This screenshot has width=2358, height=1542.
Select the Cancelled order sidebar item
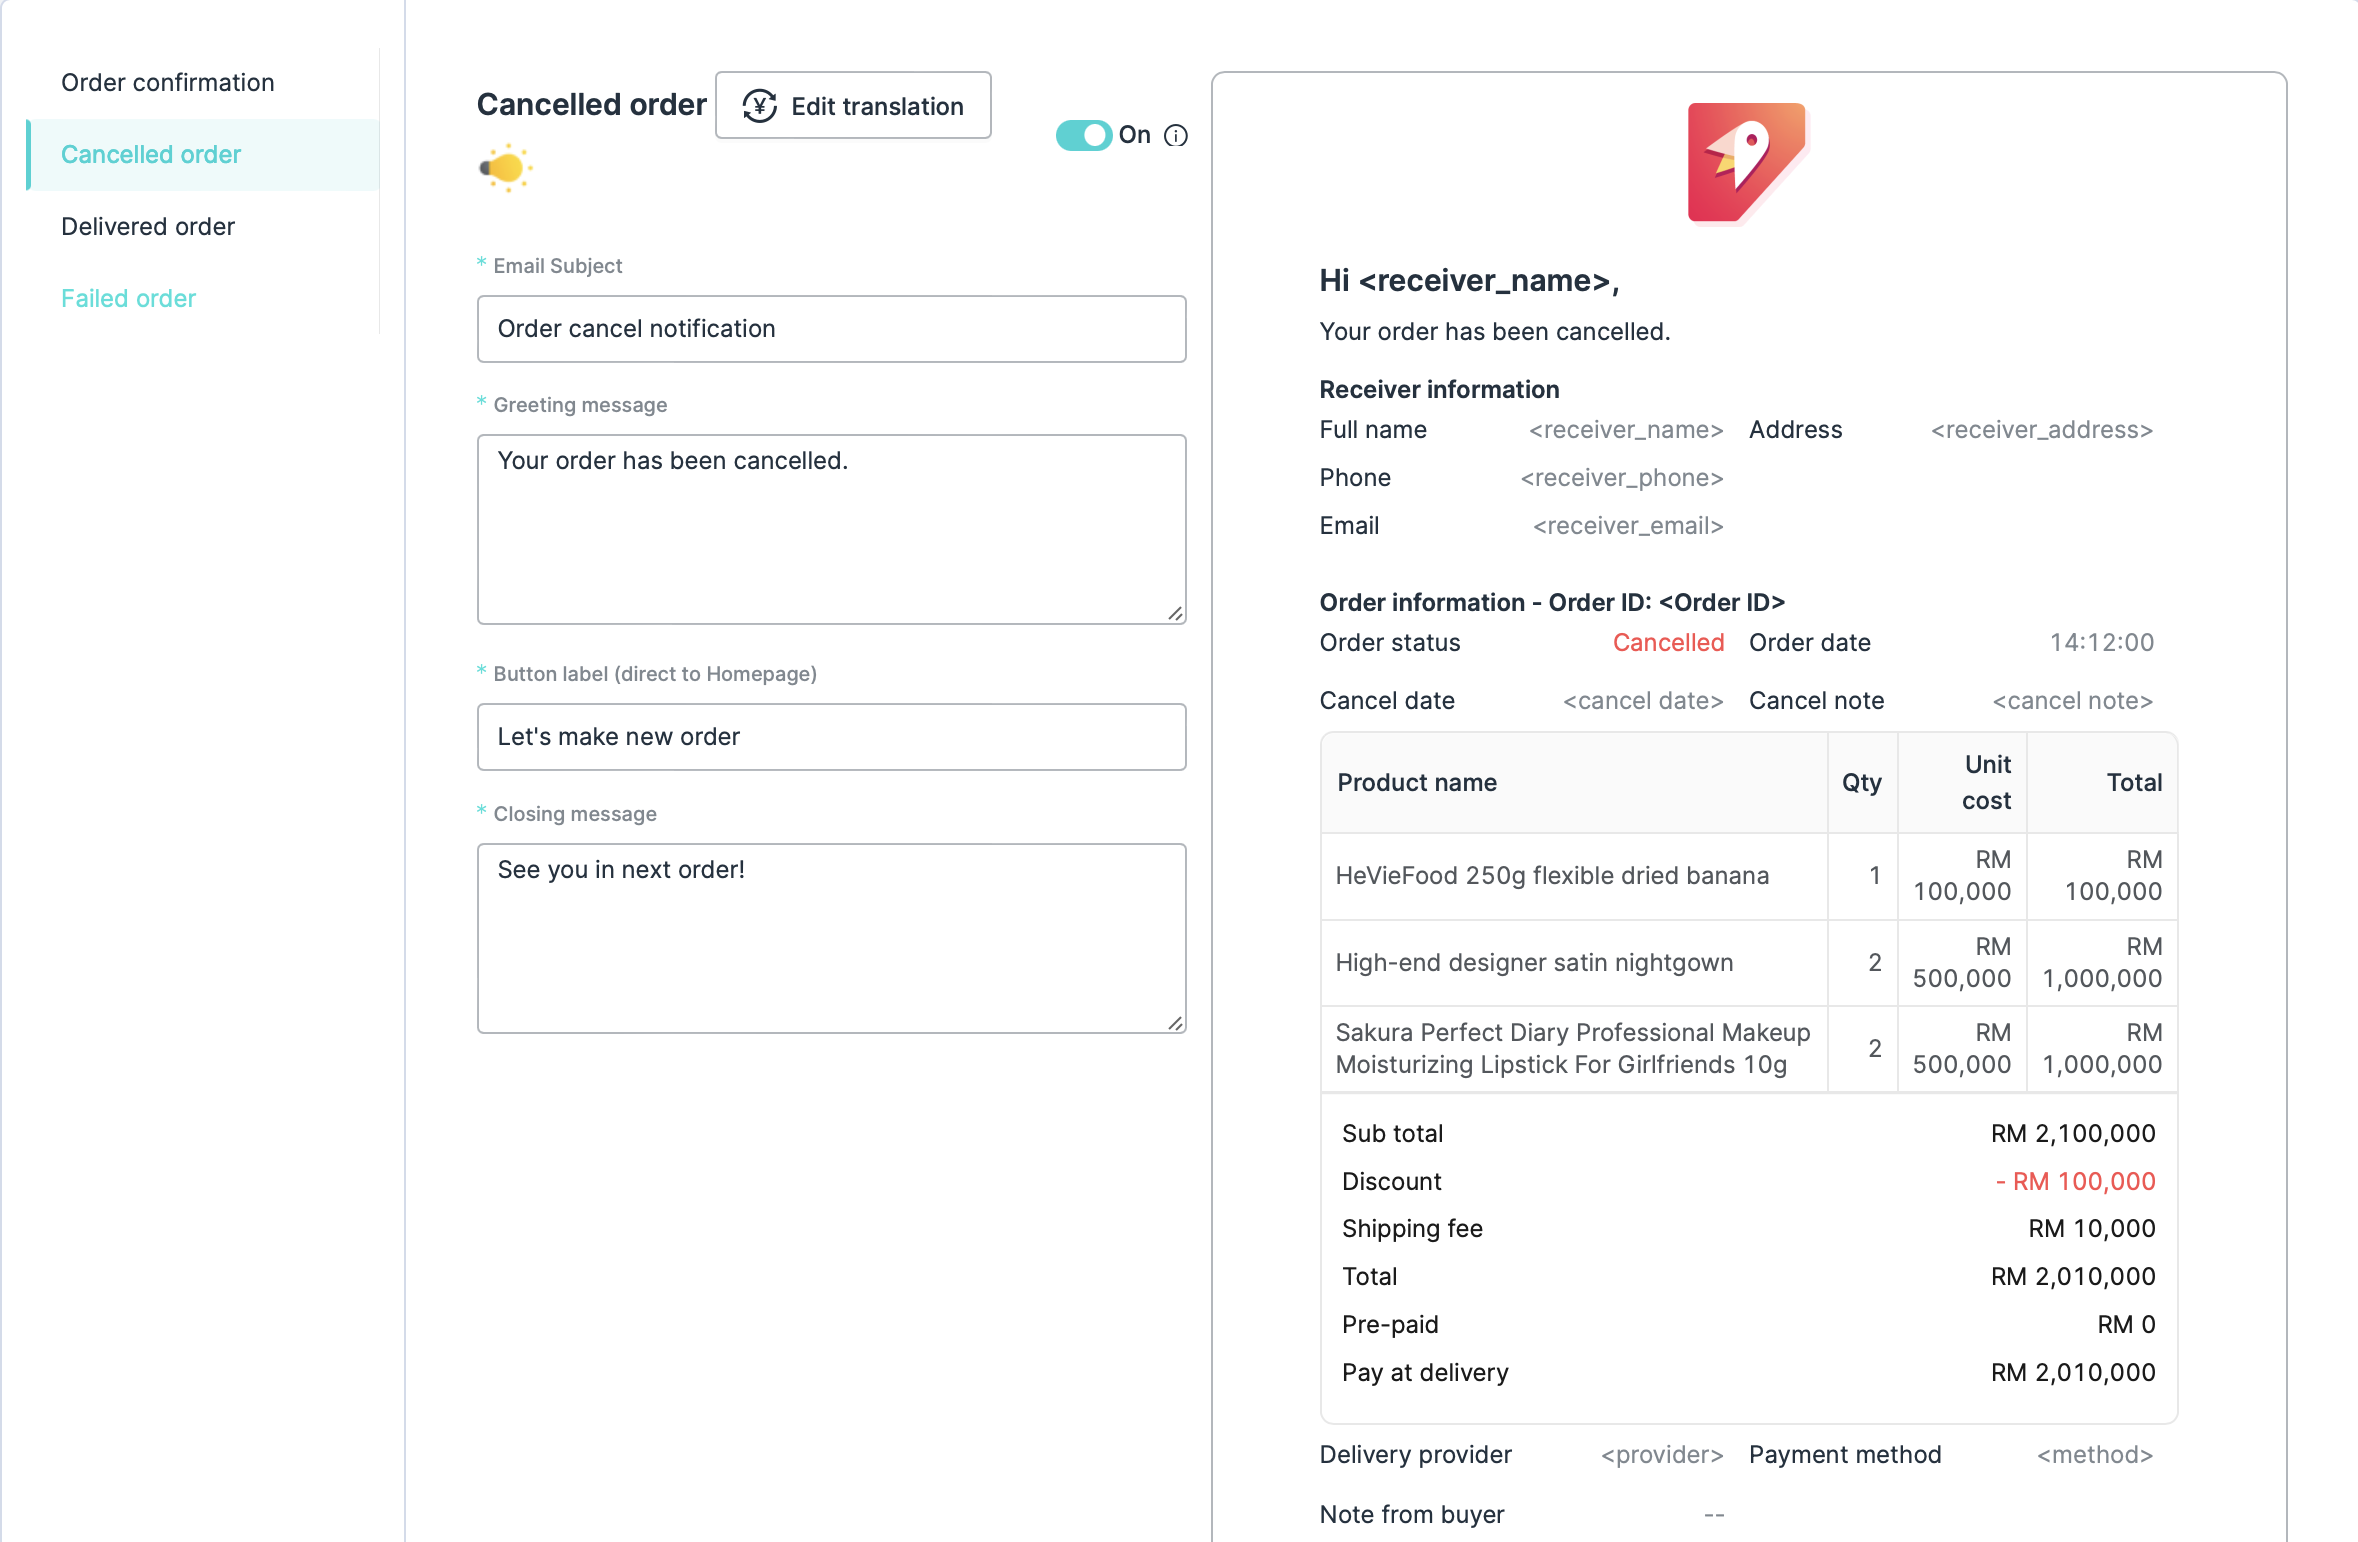151,154
